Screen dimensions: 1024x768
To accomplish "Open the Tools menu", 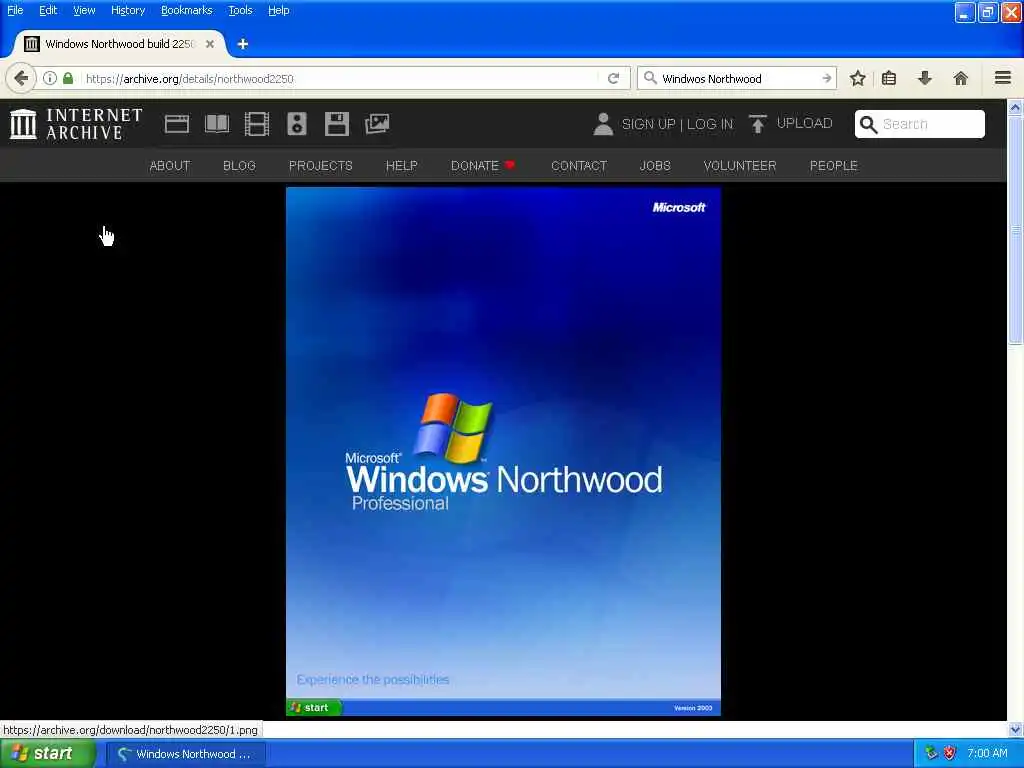I will tap(240, 10).
